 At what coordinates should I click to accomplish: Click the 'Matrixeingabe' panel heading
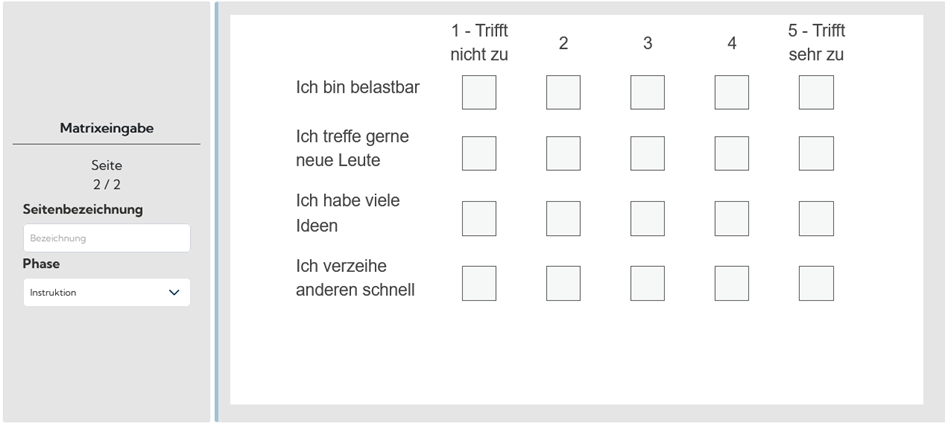[x=106, y=129]
